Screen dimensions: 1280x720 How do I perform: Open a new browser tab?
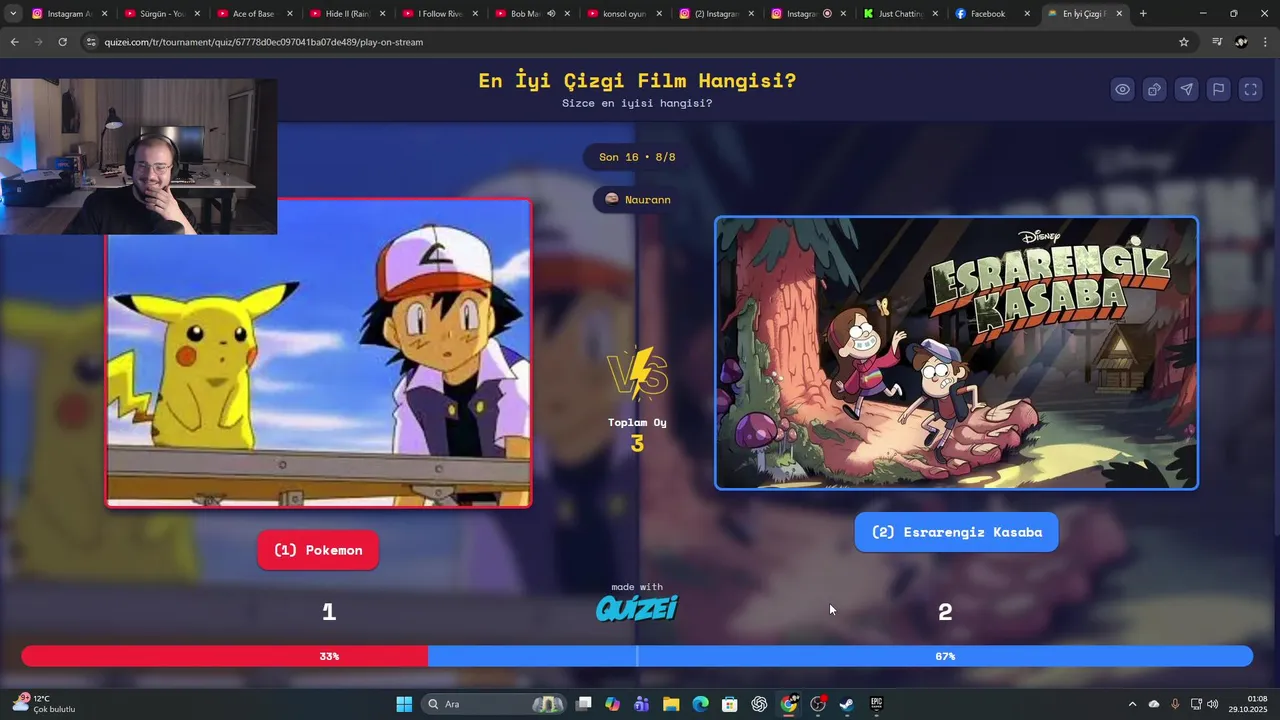point(1143,14)
